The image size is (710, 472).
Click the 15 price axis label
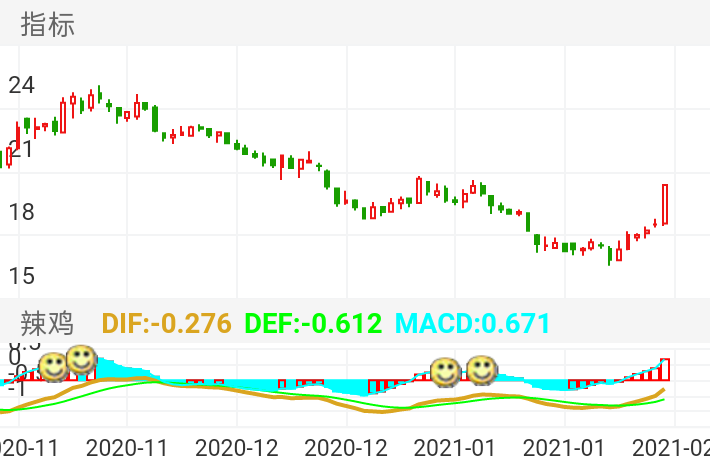click(21, 275)
